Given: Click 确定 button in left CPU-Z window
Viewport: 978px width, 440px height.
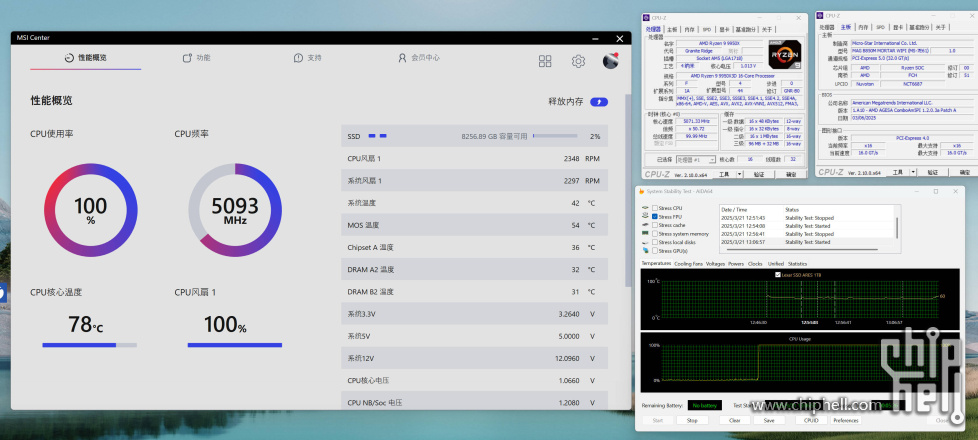Looking at the screenshot, I should (x=791, y=174).
